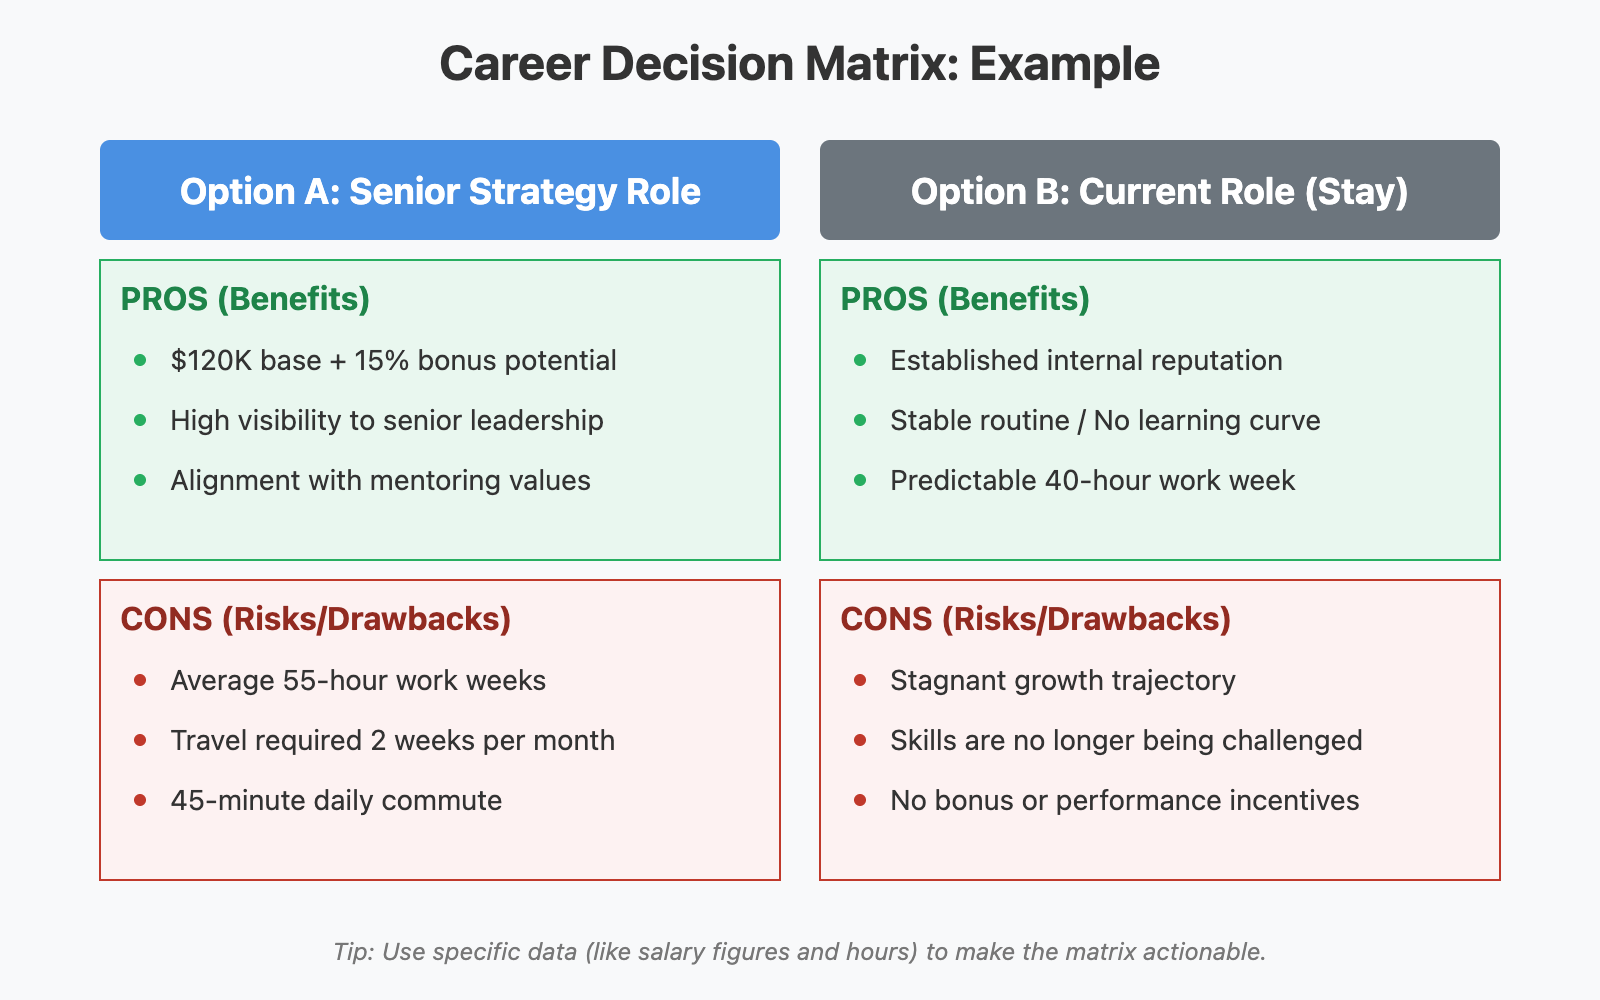Click 'No bonus or performance incentives' item
The height and width of the screenshot is (1000, 1600).
point(1124,800)
